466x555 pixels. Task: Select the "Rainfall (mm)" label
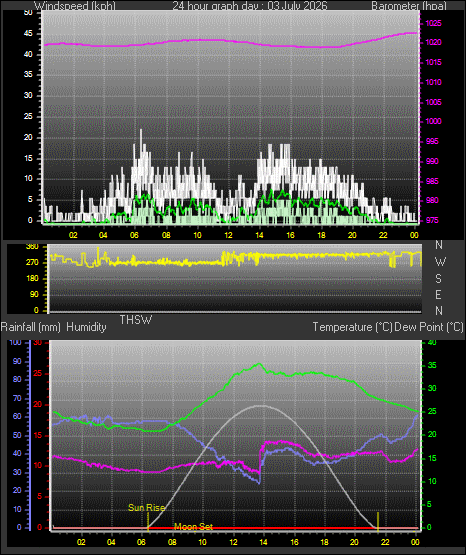coord(30,327)
